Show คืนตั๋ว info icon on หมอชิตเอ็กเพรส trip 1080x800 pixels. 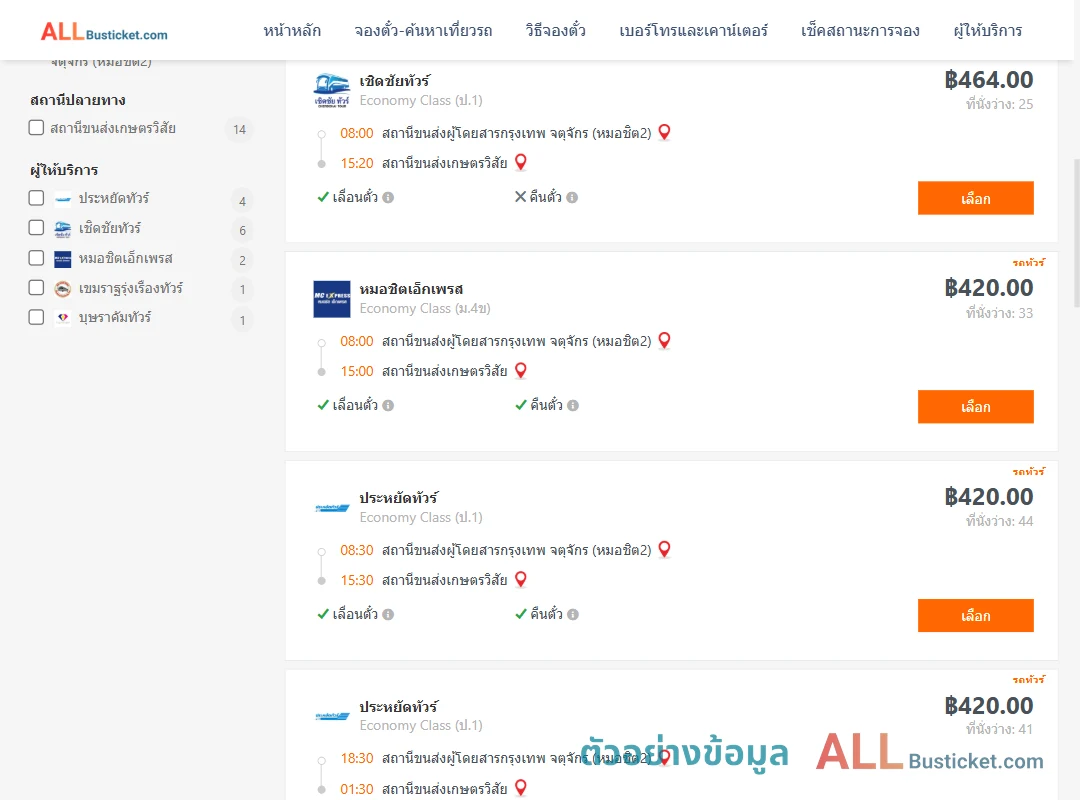(x=572, y=406)
